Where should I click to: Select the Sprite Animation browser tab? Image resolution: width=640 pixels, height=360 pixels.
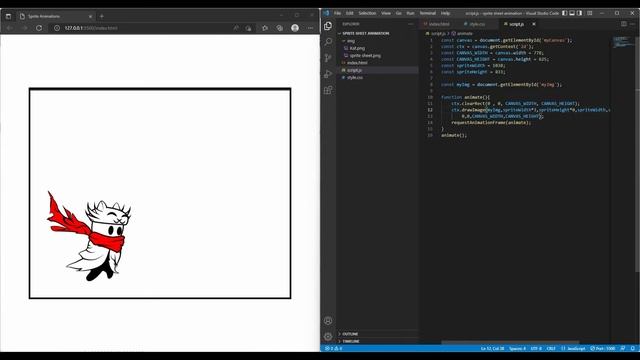(55, 16)
